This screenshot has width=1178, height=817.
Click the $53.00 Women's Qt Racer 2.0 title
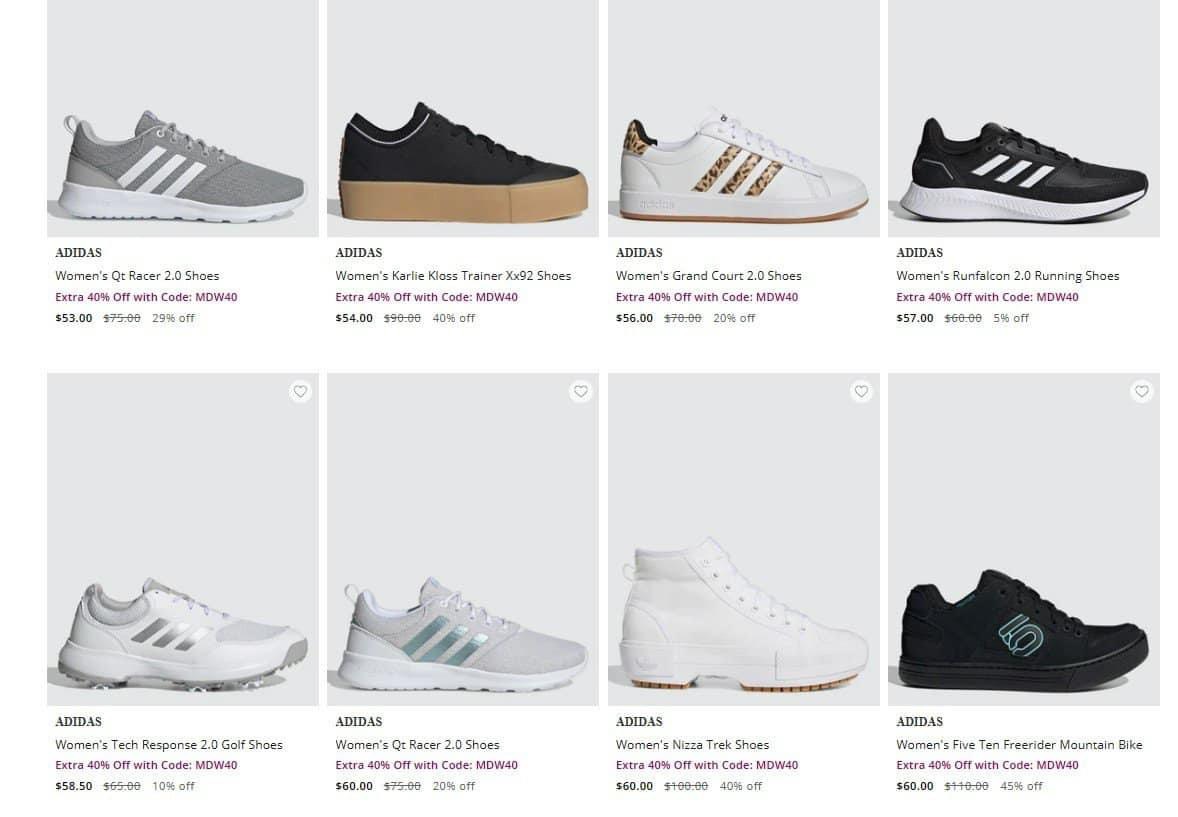click(137, 276)
